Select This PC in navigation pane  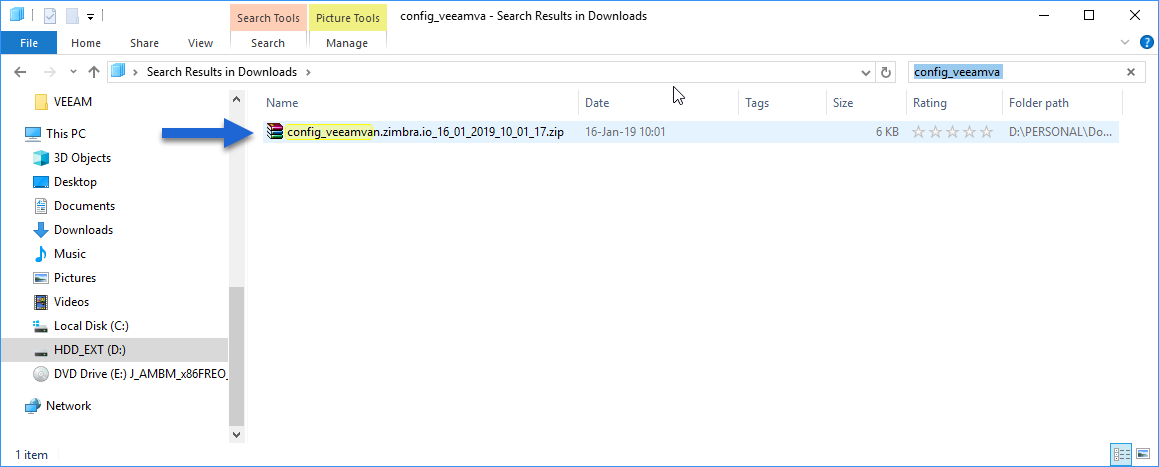(65, 134)
